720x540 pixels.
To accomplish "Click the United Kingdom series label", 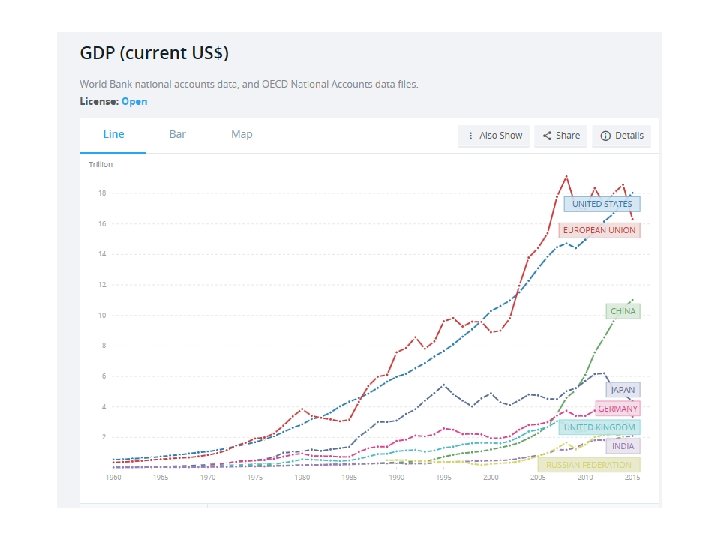I will pyautogui.click(x=599, y=427).
